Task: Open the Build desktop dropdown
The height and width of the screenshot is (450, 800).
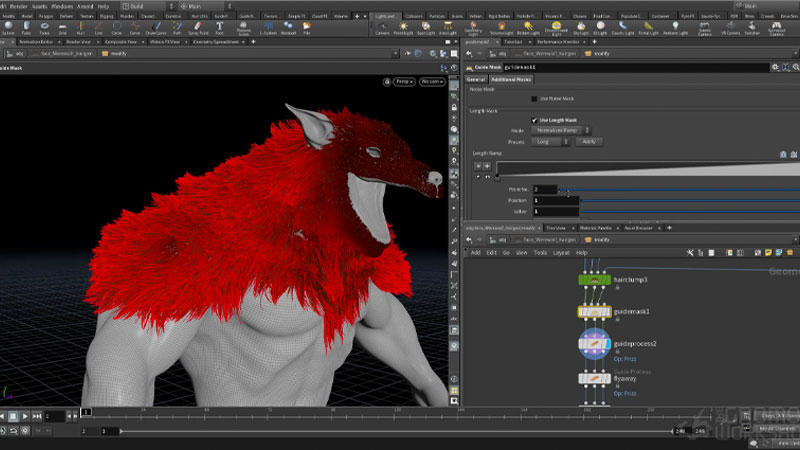Action: [x=147, y=6]
